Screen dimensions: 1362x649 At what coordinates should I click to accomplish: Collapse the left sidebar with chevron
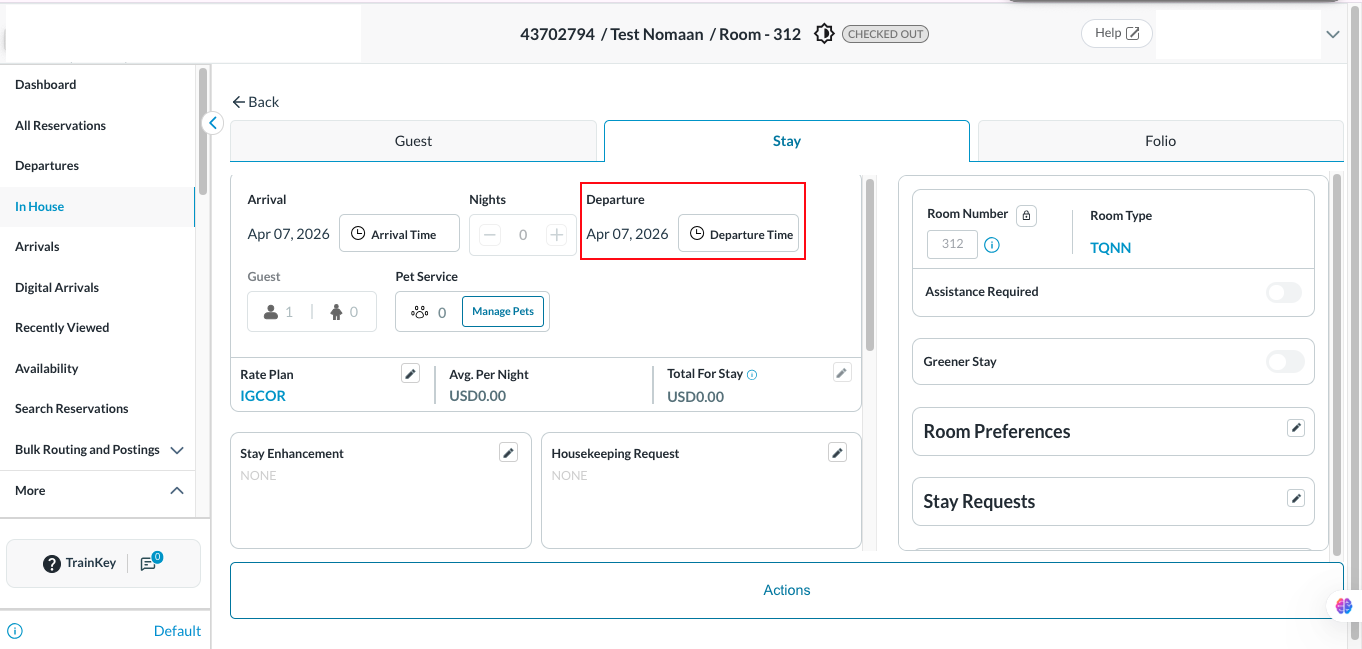[x=212, y=123]
